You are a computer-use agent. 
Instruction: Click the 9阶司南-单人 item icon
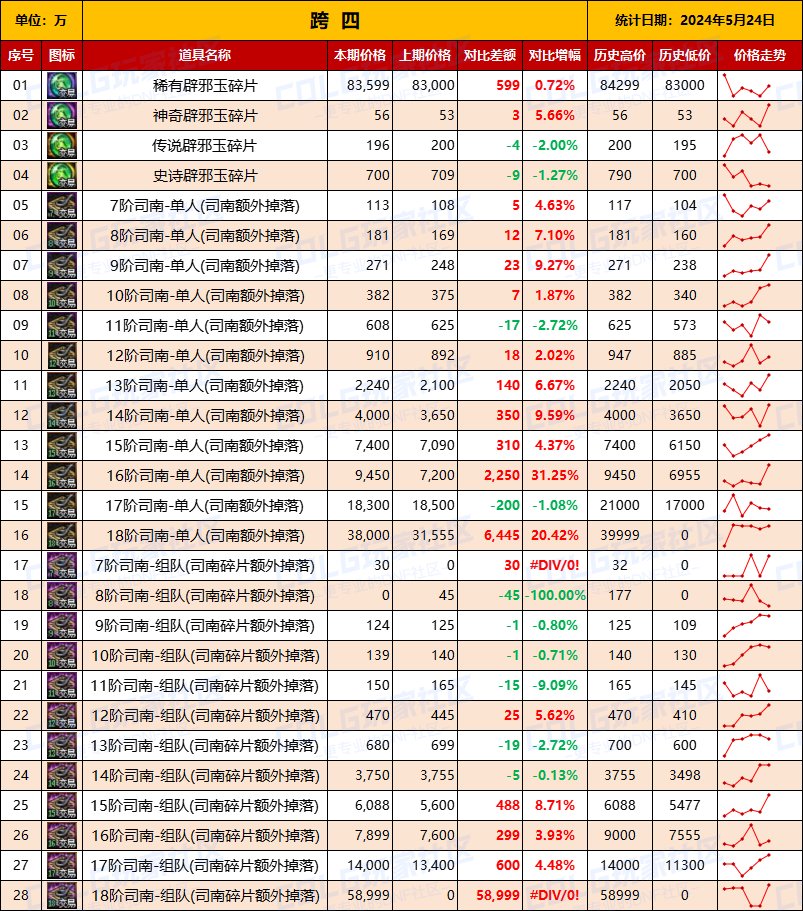(62, 266)
